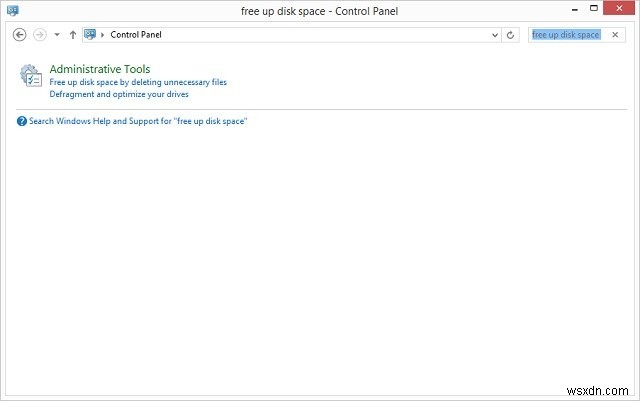Click the Forward navigation arrow
The image size is (640, 401).
pyautogui.click(x=40, y=34)
